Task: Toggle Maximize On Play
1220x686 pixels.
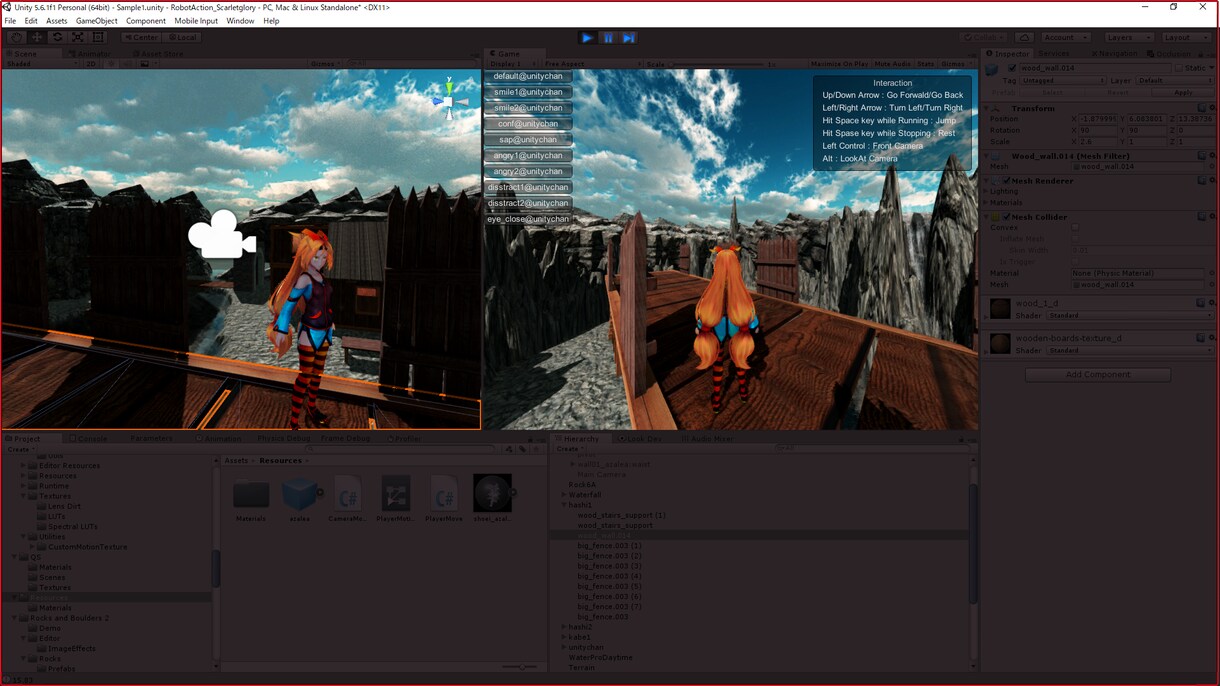Action: pyautogui.click(x=840, y=64)
